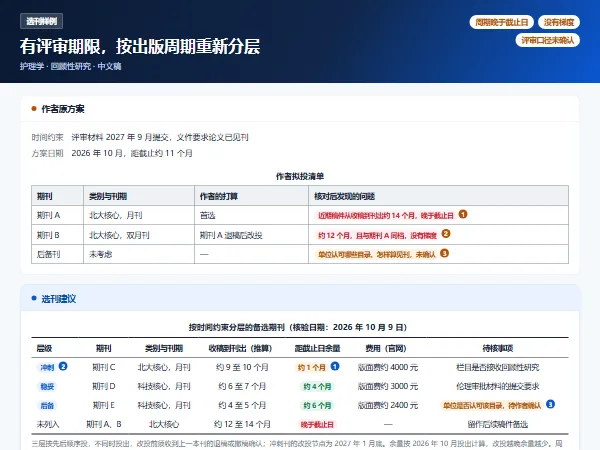This screenshot has width=600, height=450.
Task: Click the 作者拟投清单 table caption
Action: (x=300, y=176)
